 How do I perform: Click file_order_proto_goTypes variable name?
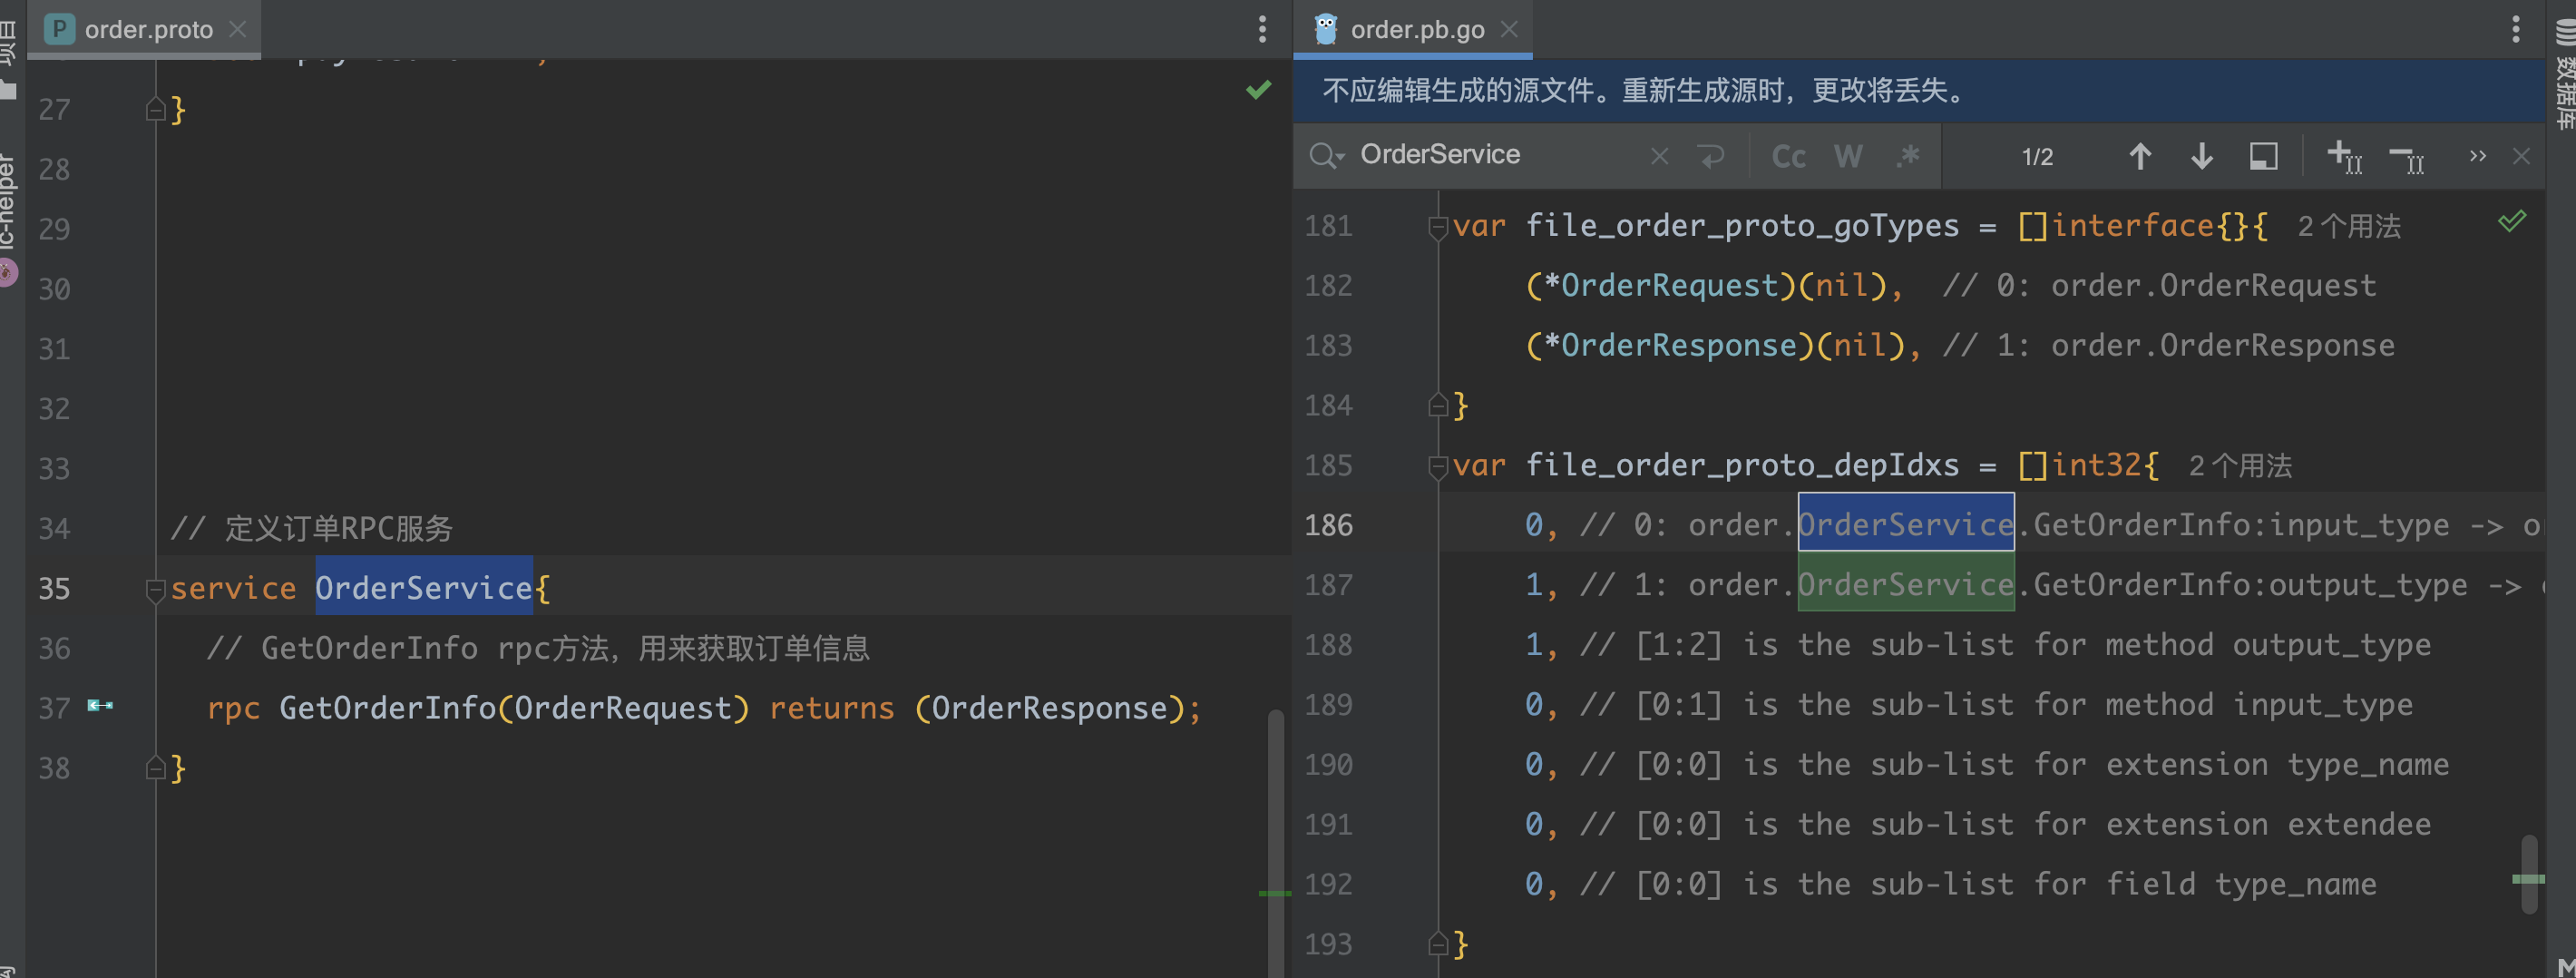pos(1742,226)
